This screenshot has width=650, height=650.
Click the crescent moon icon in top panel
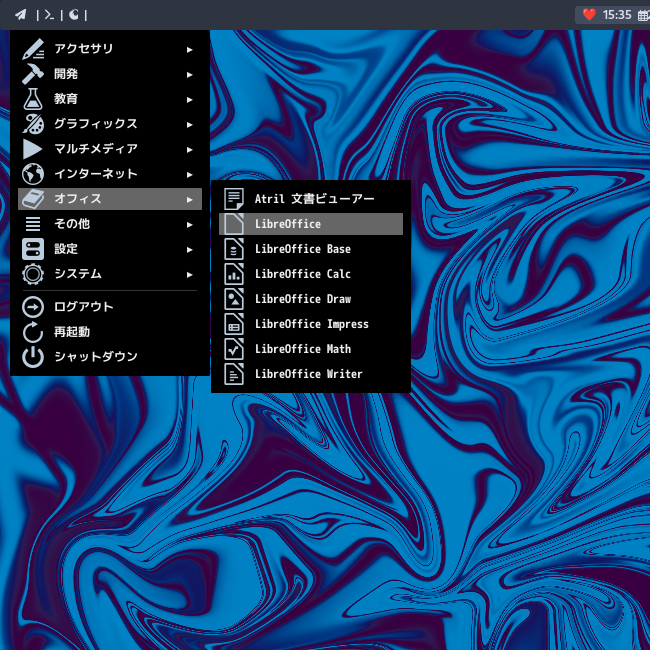74,15
